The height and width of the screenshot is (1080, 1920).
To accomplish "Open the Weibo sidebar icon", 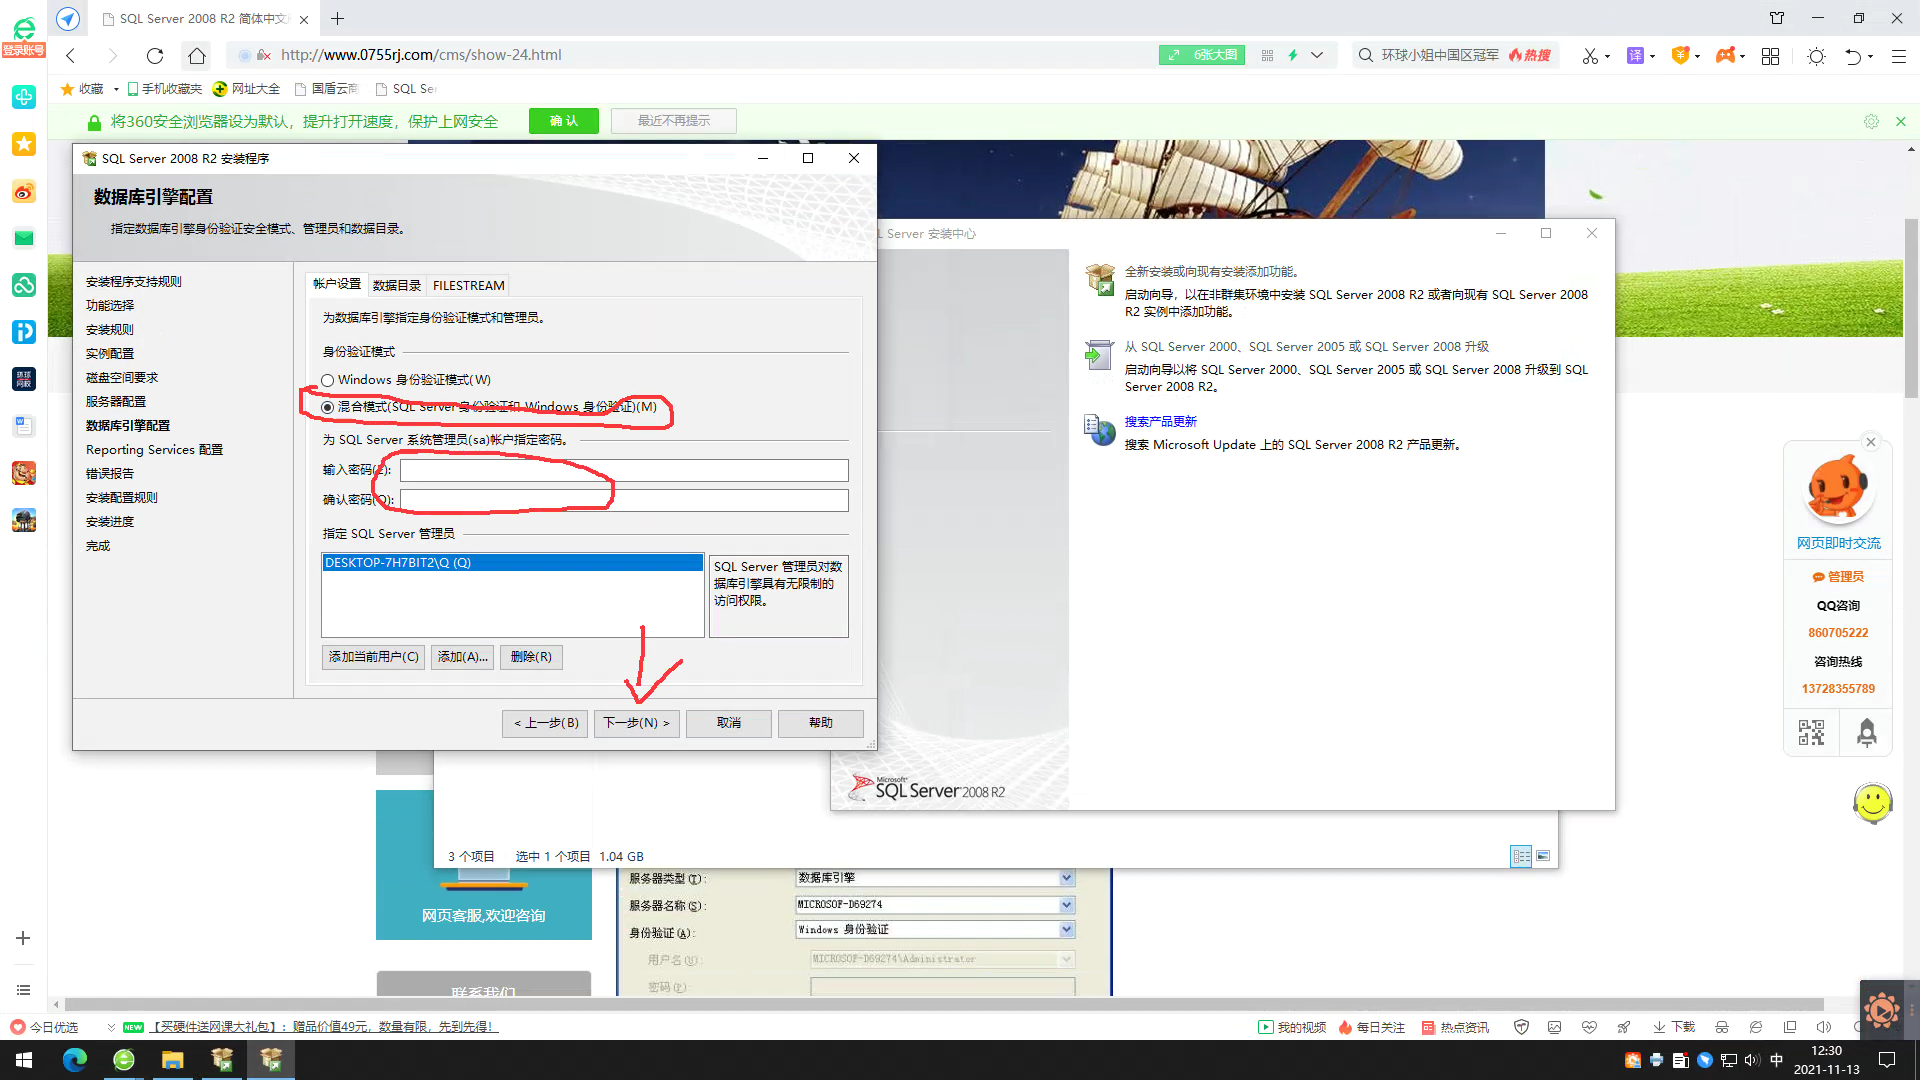I will coord(24,192).
